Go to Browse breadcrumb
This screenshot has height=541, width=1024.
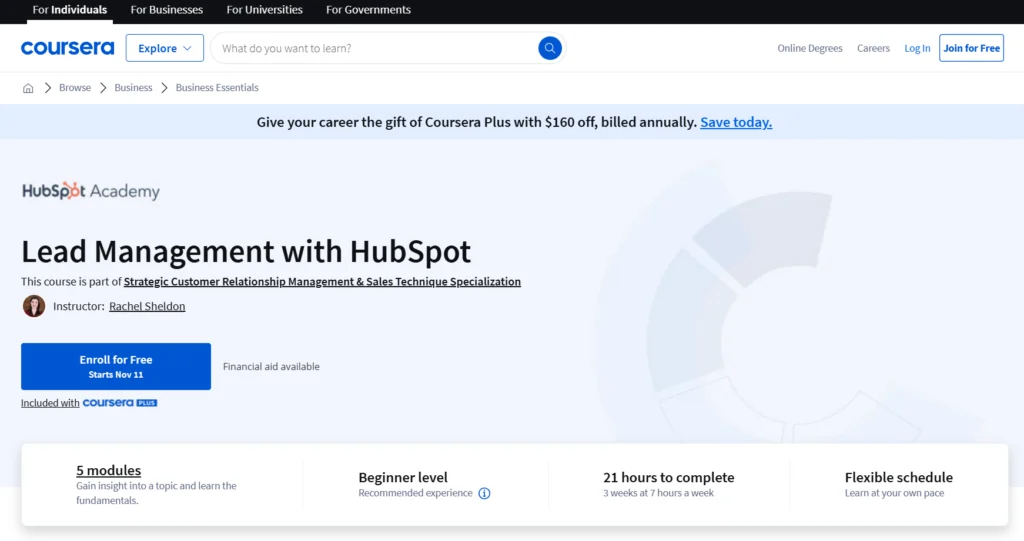tap(75, 88)
